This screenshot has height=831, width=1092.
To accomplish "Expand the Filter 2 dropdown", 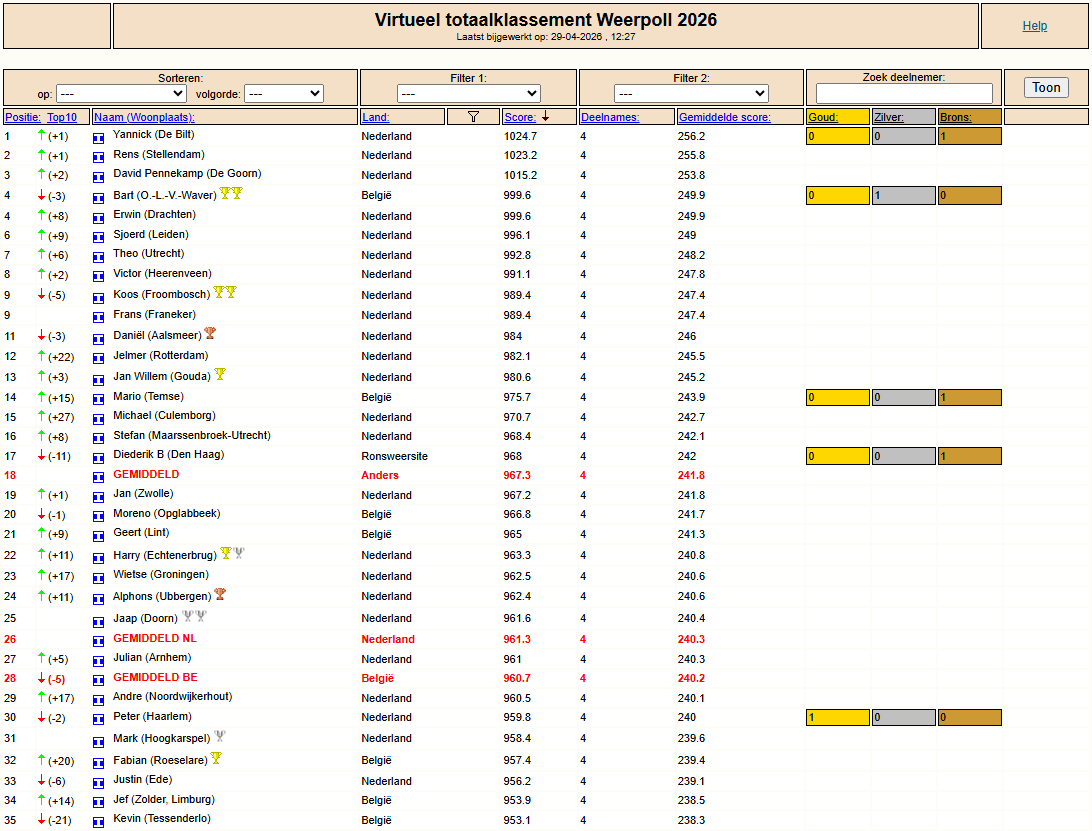I will 691,93.
